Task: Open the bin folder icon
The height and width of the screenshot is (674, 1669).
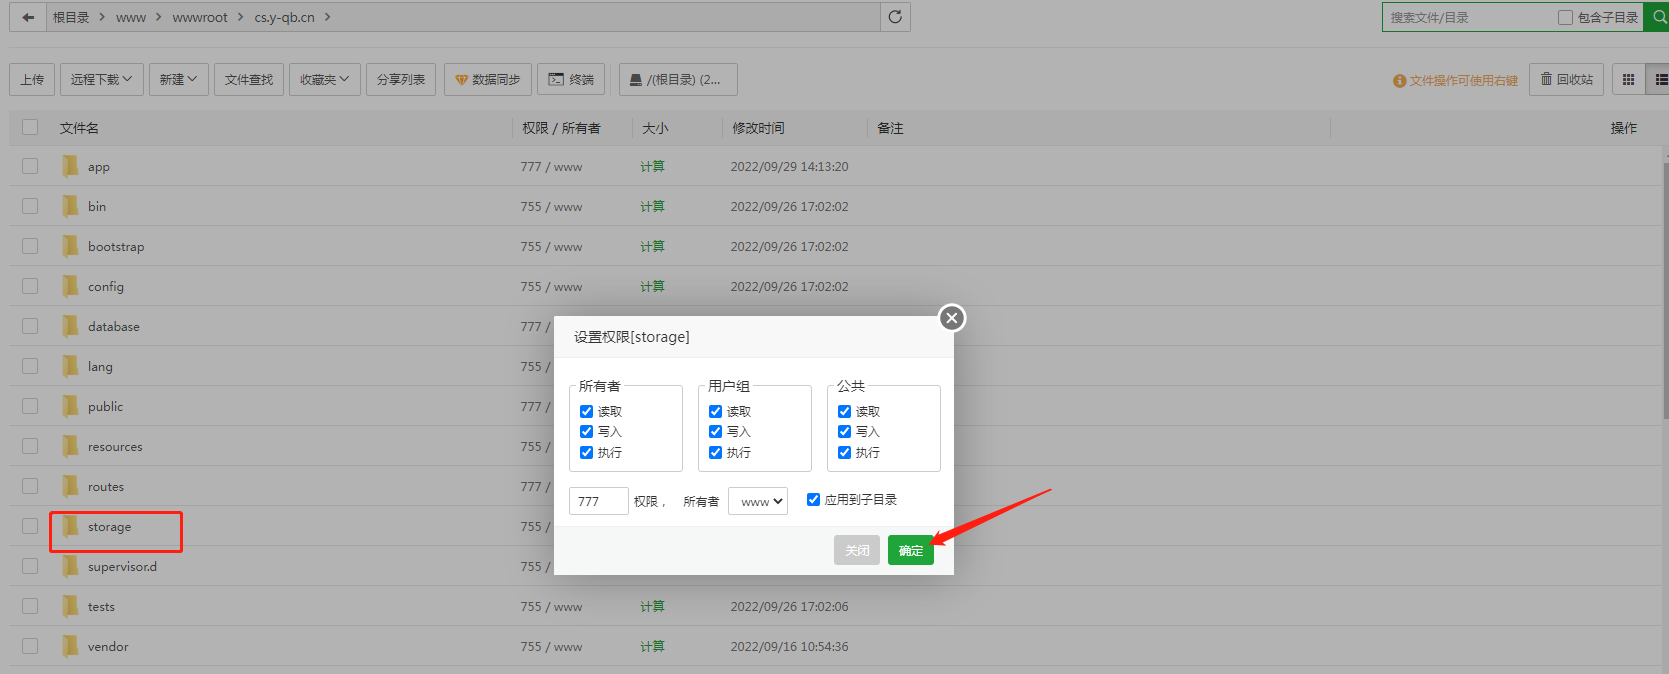Action: [x=70, y=206]
